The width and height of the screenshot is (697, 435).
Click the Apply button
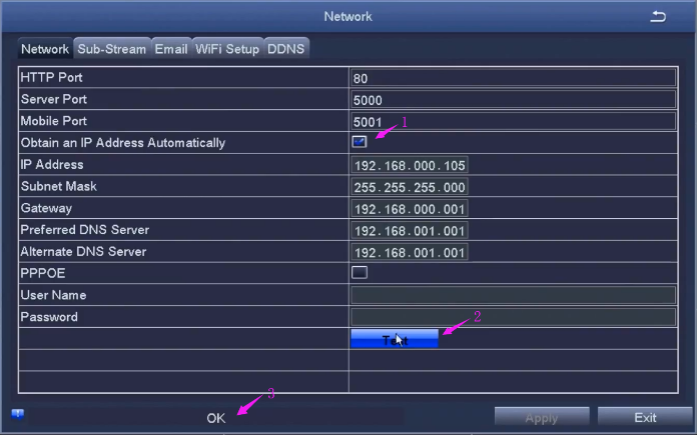541,417
